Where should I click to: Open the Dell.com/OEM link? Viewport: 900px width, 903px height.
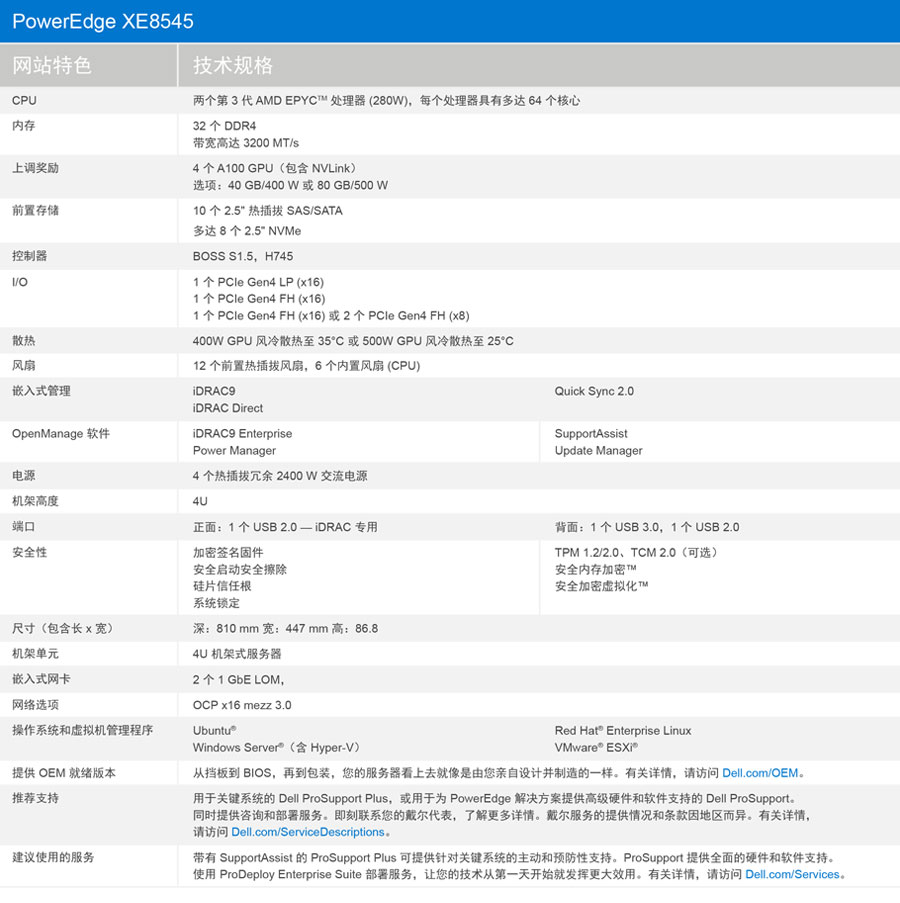pos(760,773)
